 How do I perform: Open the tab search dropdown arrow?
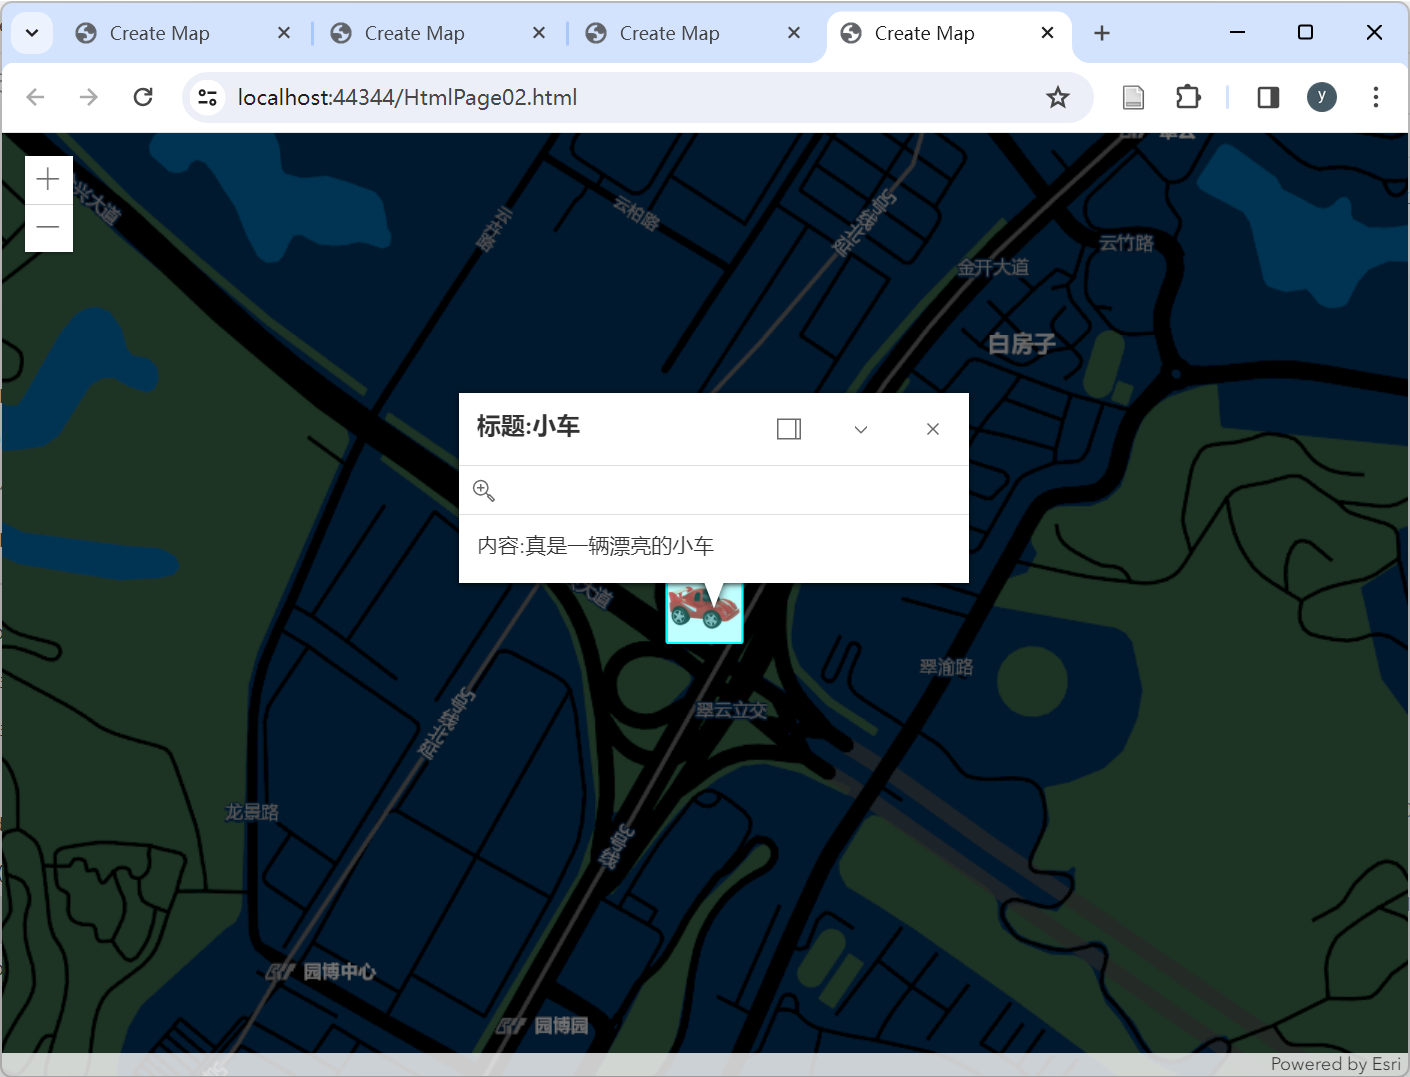coord(31,32)
